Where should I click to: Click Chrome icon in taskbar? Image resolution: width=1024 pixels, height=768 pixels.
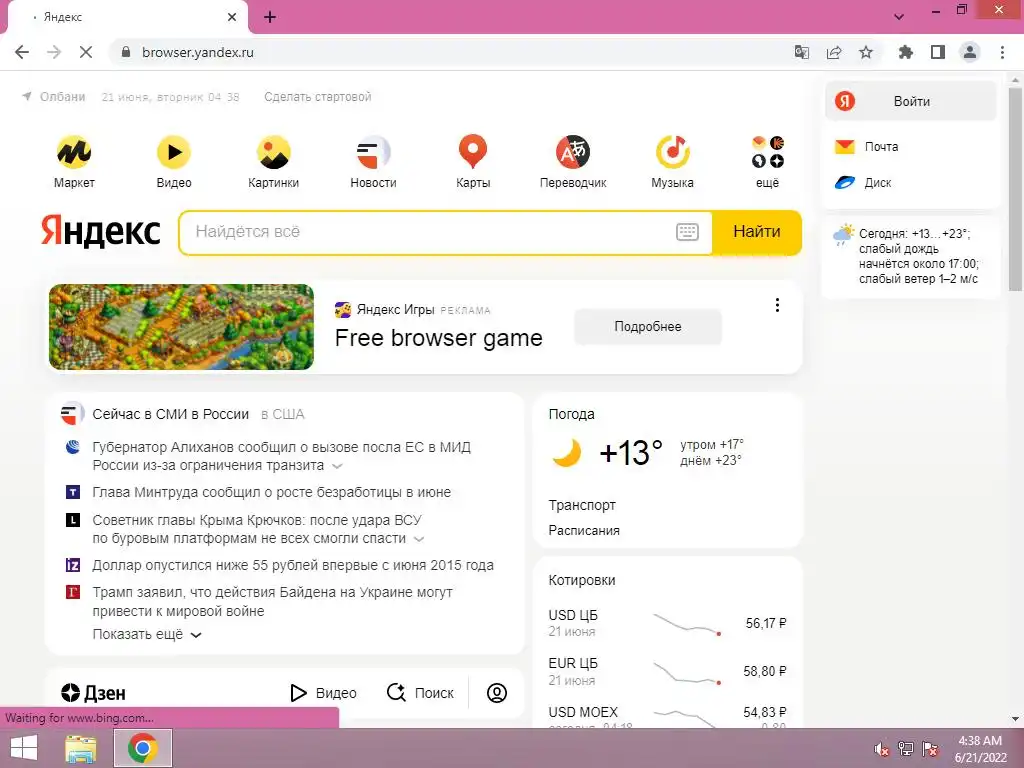coord(142,748)
